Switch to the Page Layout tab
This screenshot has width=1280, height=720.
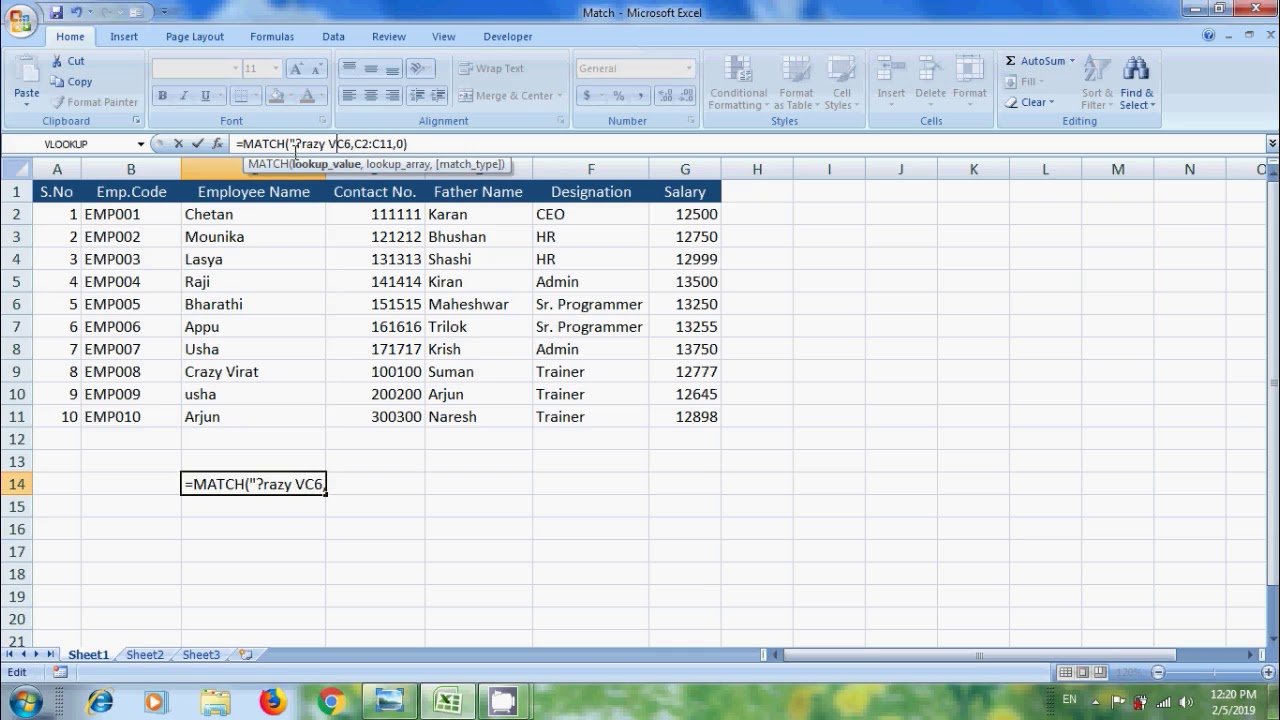click(195, 37)
